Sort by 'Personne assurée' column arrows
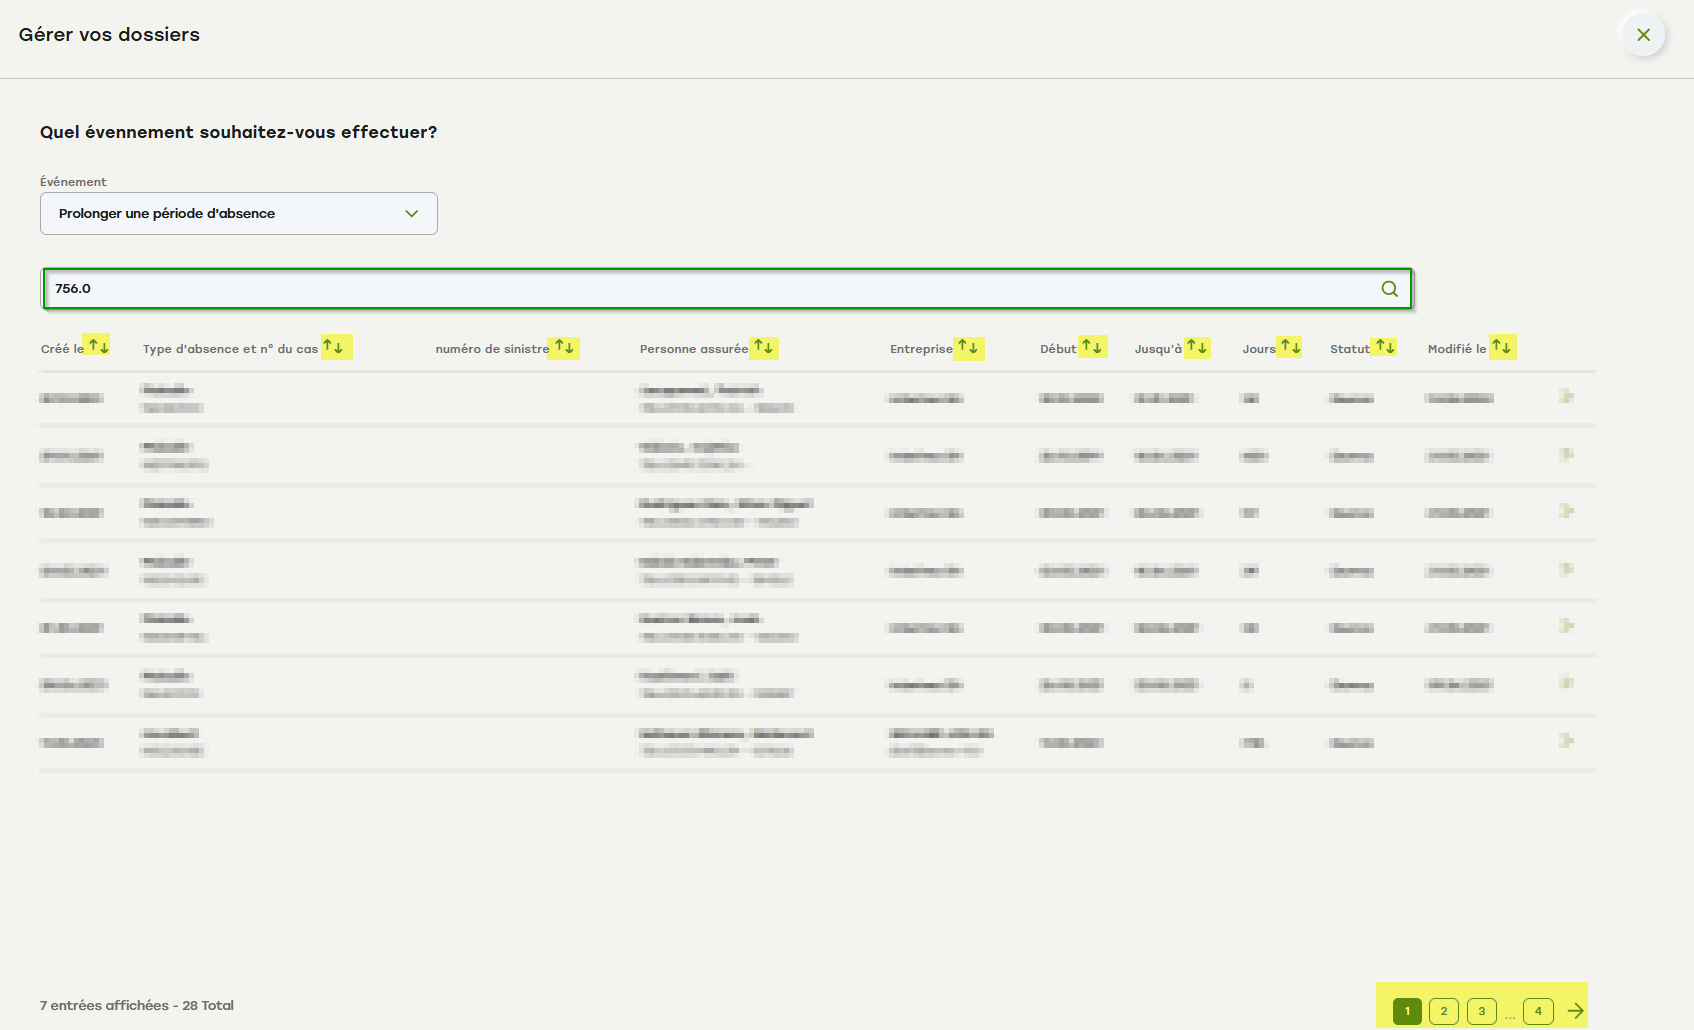 pos(764,347)
